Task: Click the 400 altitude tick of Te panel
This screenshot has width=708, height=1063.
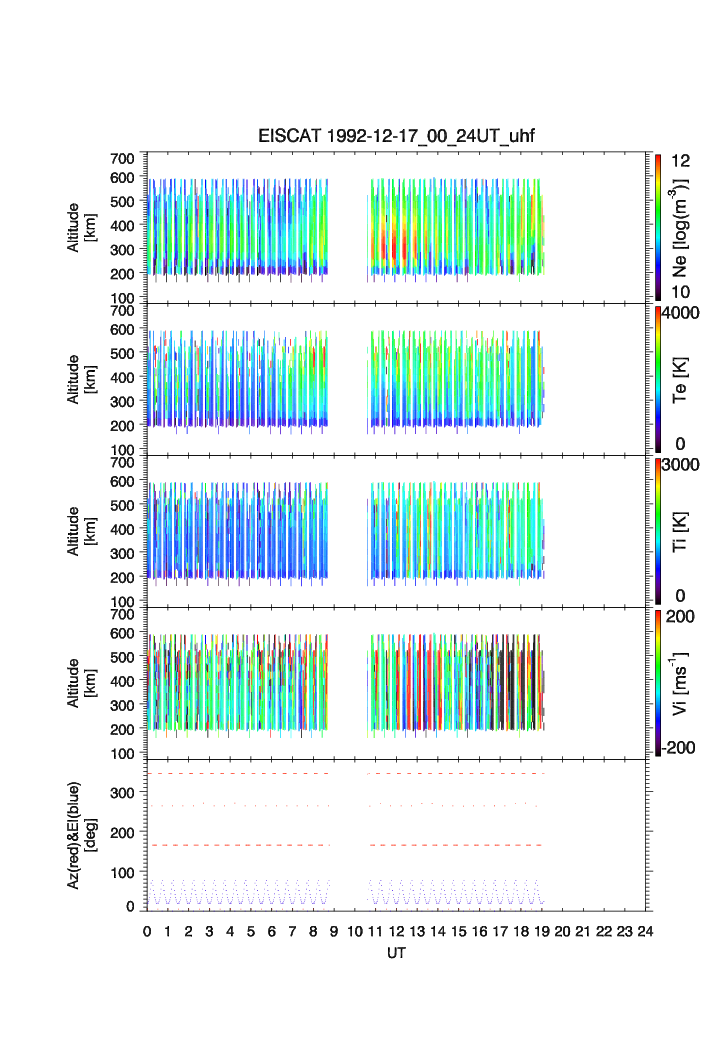Action: pyautogui.click(x=122, y=377)
